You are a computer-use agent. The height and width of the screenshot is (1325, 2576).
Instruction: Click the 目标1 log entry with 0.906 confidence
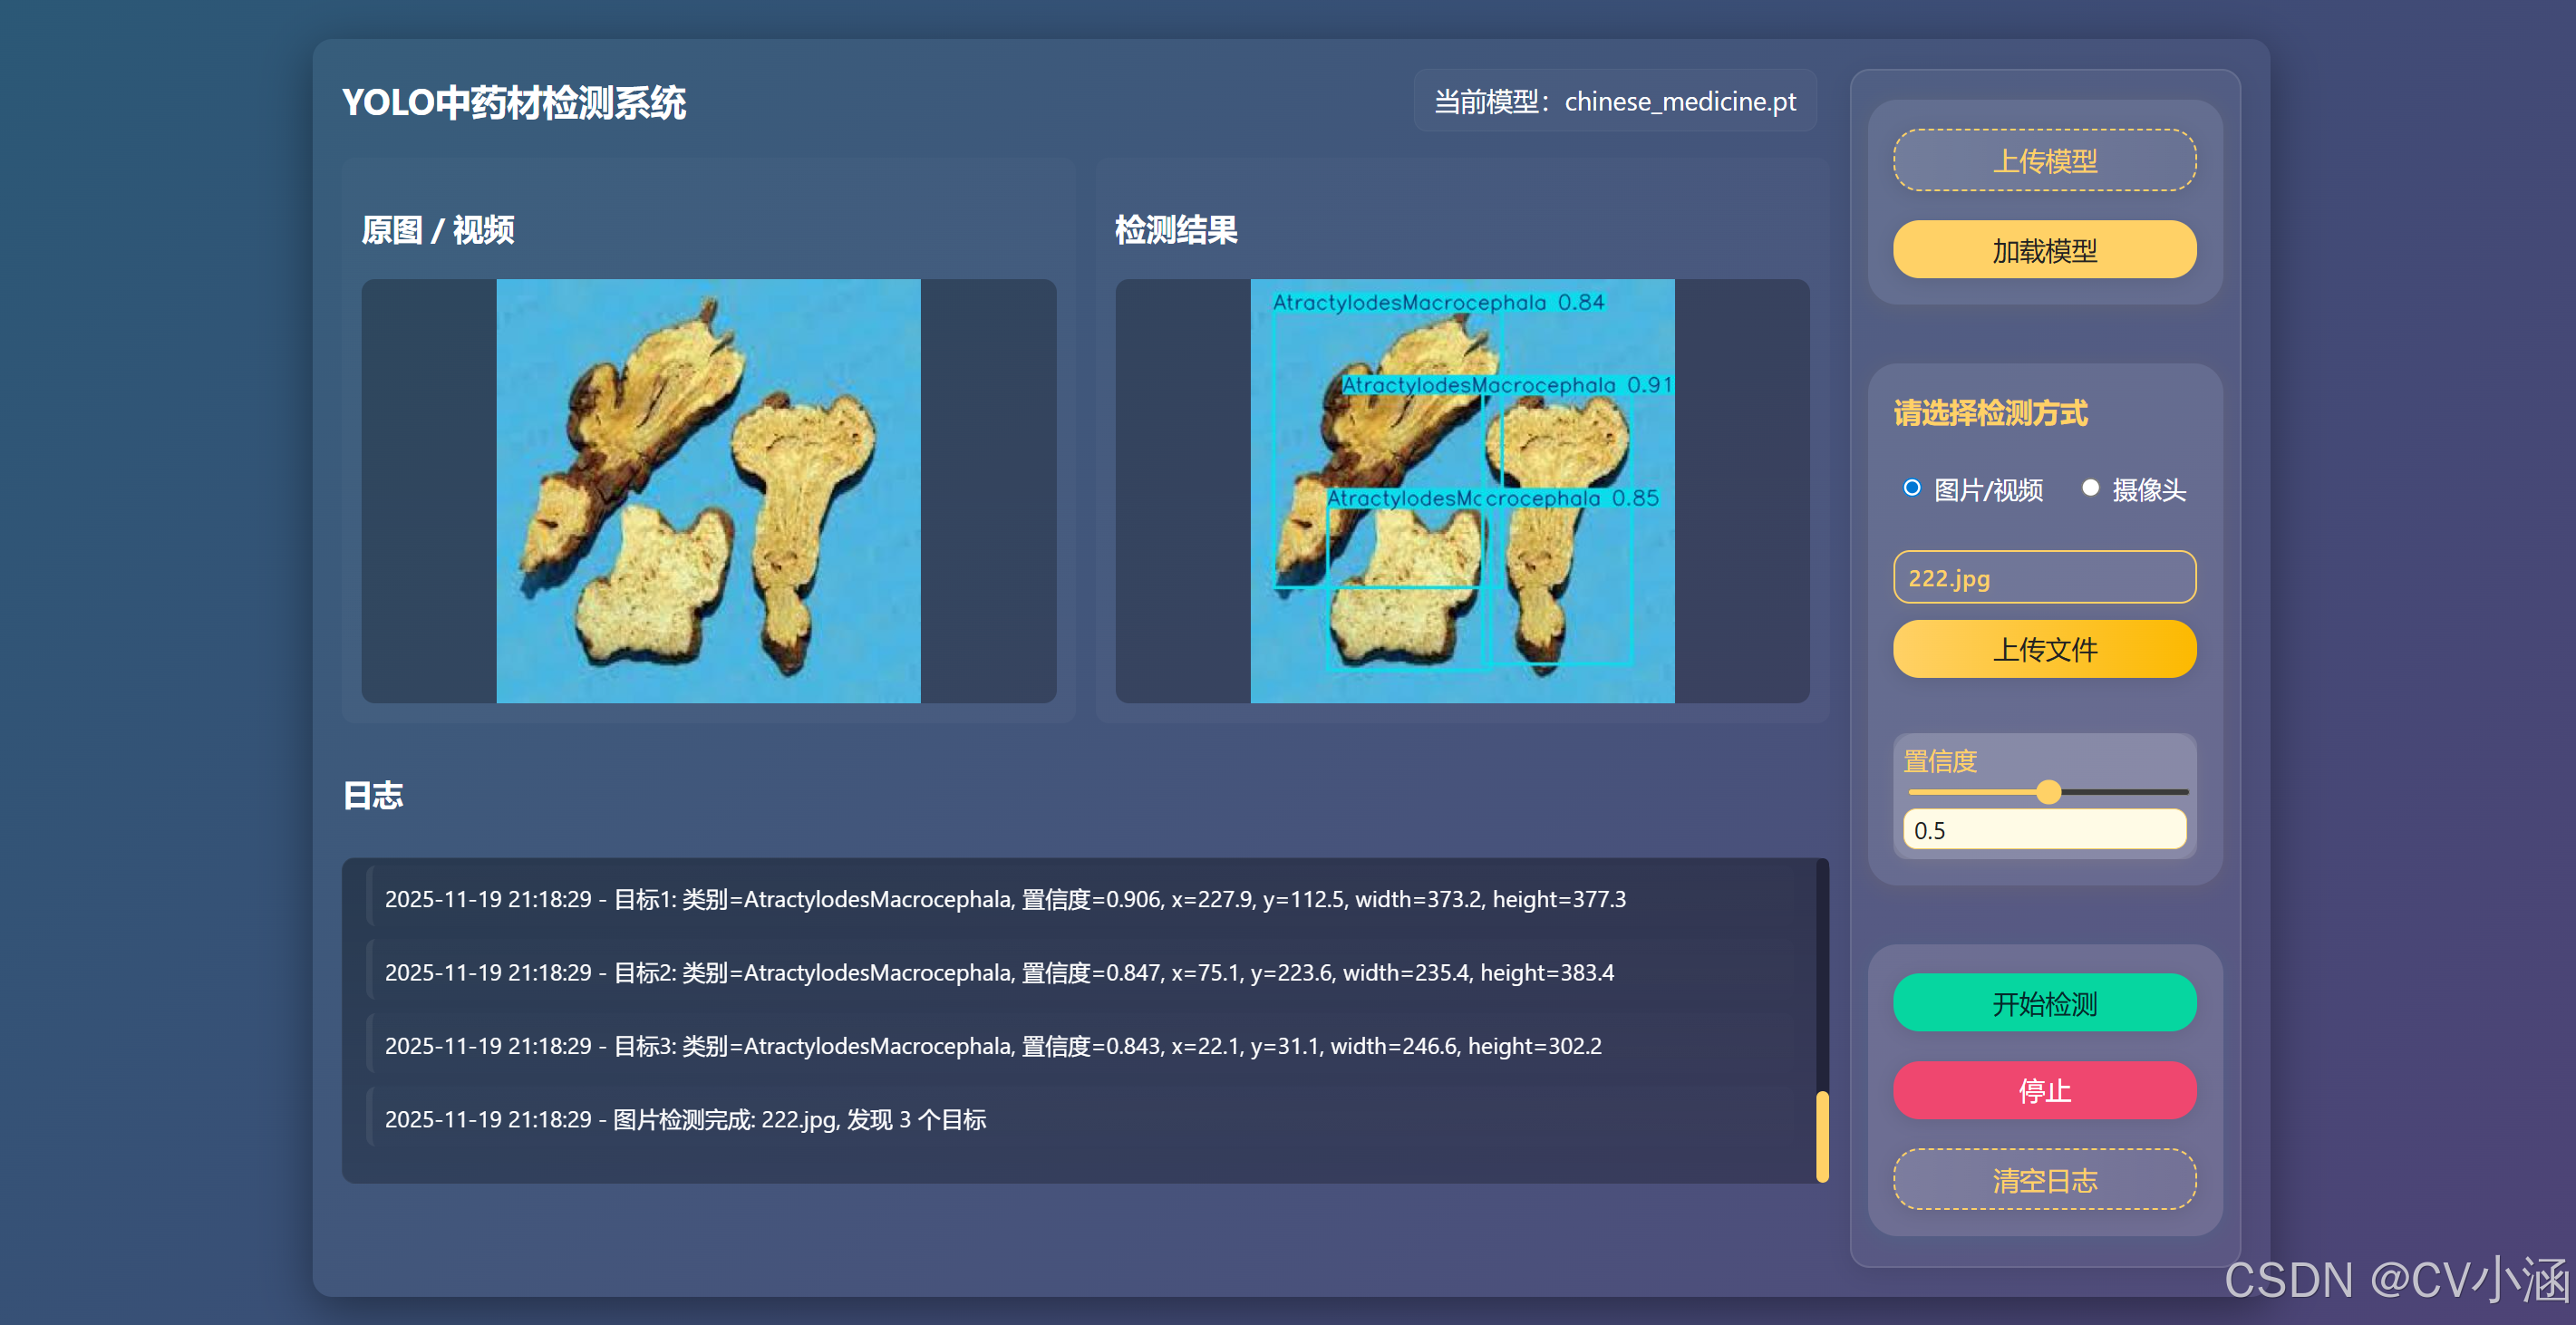(1004, 899)
